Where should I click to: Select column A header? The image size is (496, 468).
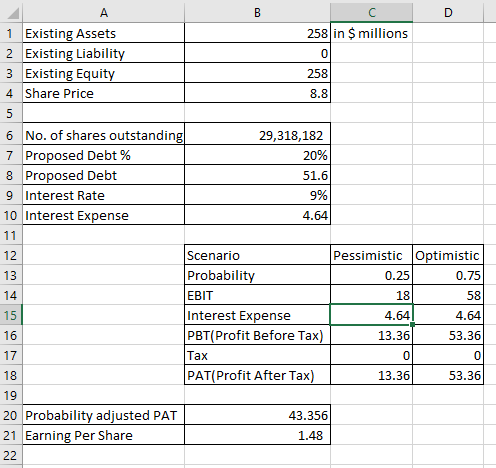click(104, 13)
